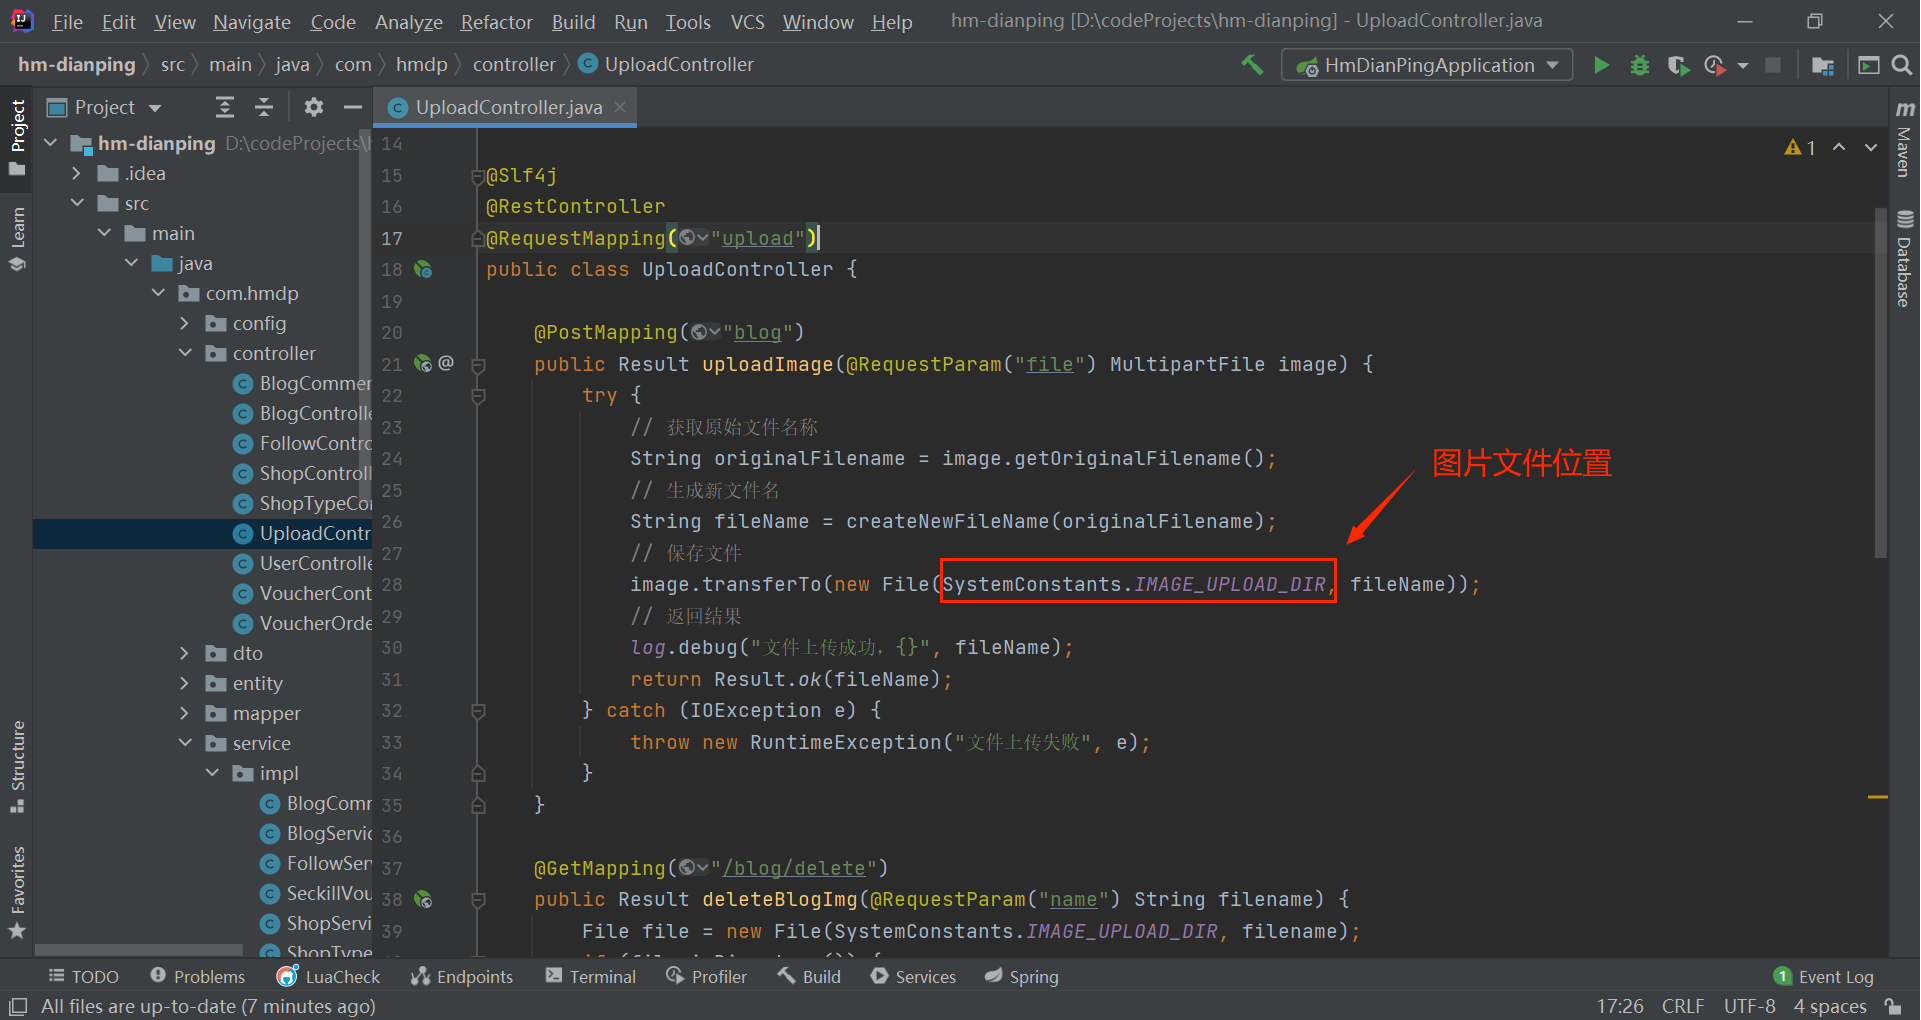The width and height of the screenshot is (1921, 1020).
Task: Open the Services tool window button
Action: (913, 976)
